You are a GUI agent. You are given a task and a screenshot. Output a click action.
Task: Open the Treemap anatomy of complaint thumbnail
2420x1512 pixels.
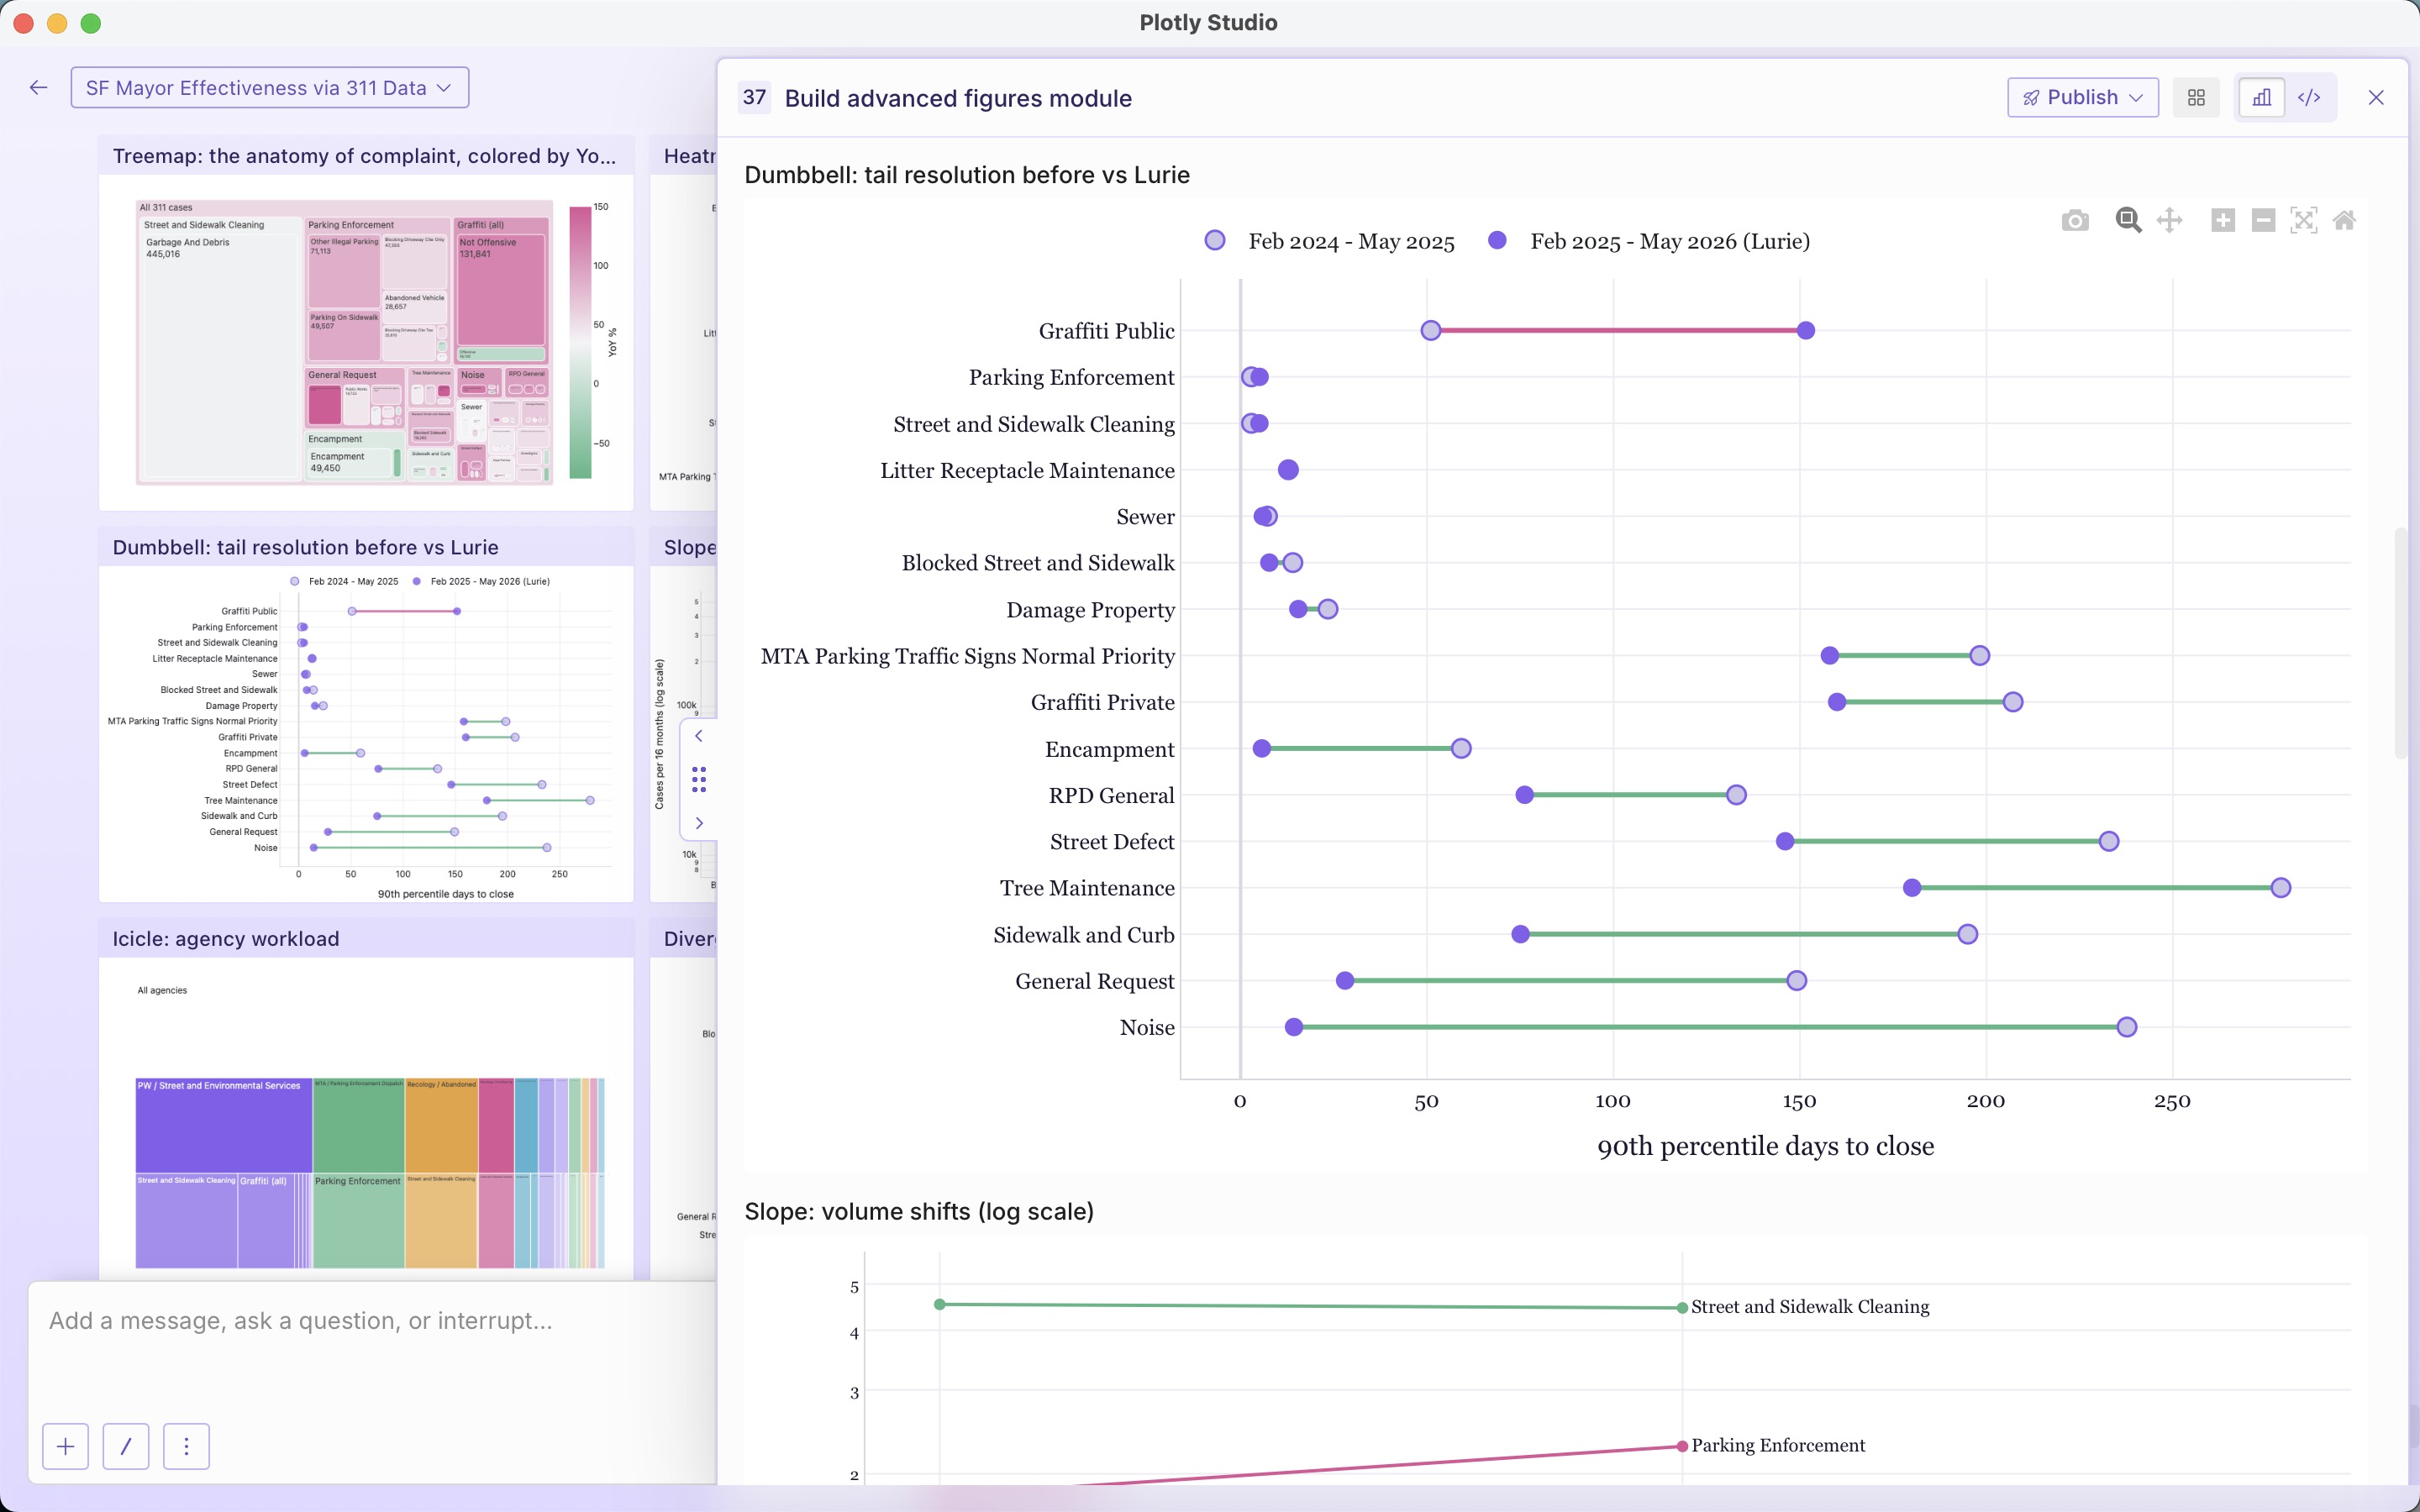pos(366,342)
